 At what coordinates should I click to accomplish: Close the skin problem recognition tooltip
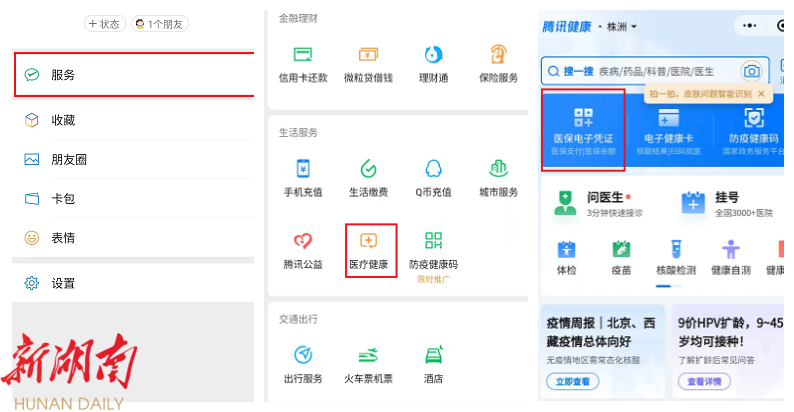761,94
